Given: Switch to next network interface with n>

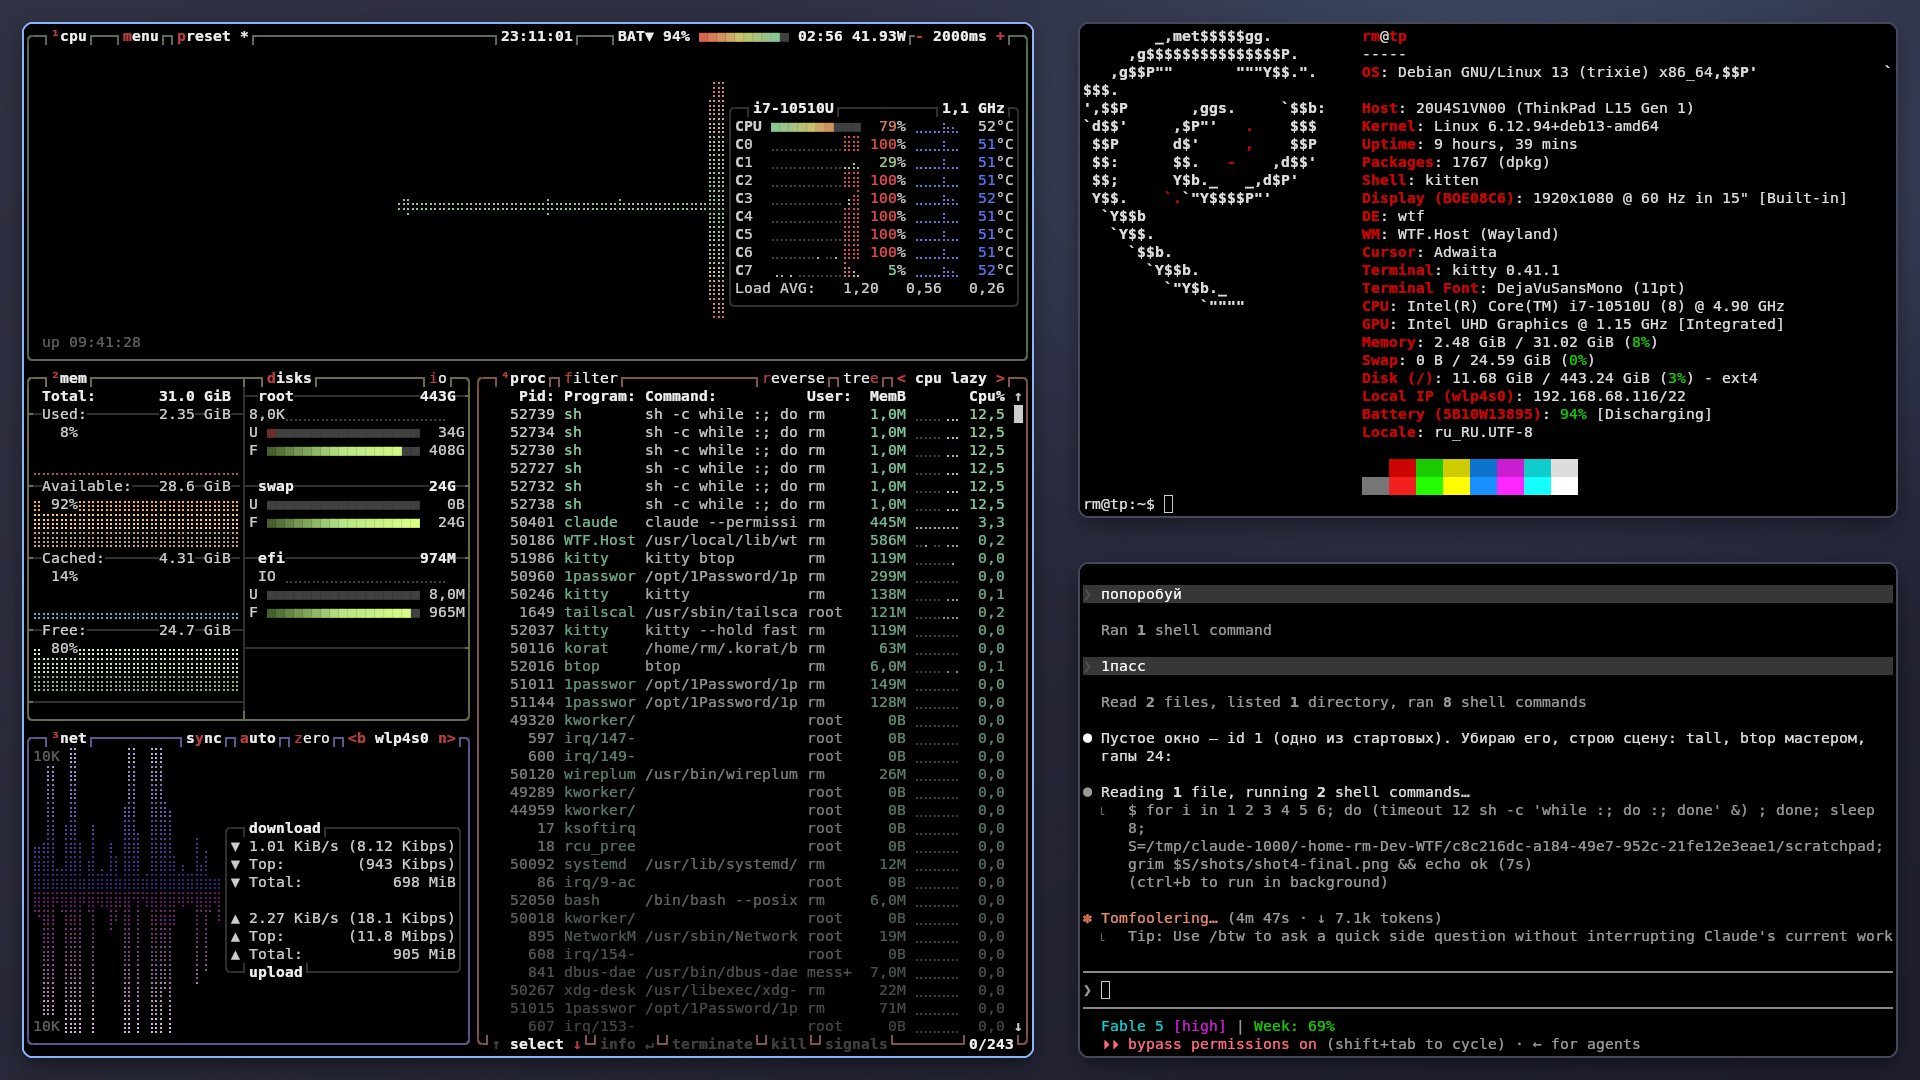Looking at the screenshot, I should click(447, 739).
